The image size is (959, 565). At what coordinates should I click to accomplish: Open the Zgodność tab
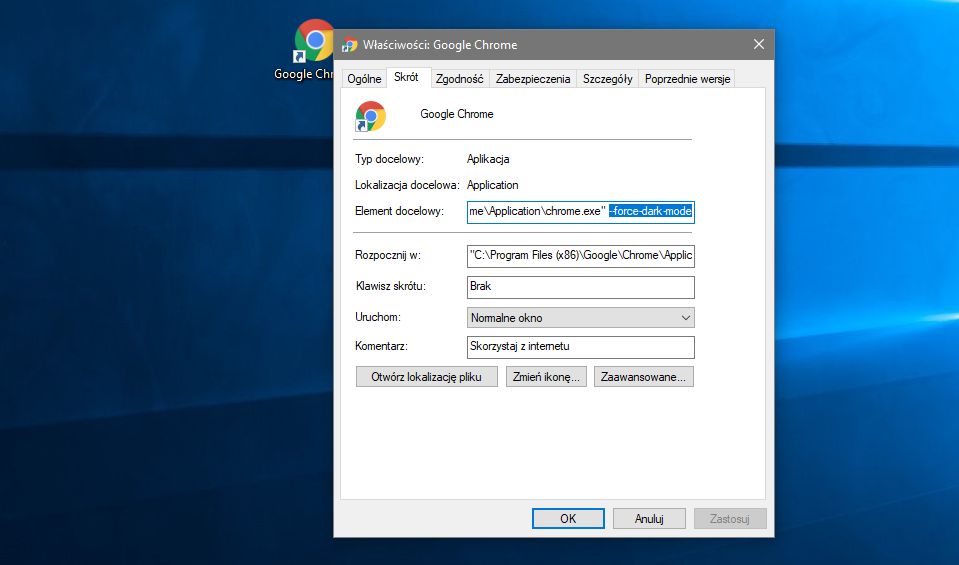click(459, 79)
